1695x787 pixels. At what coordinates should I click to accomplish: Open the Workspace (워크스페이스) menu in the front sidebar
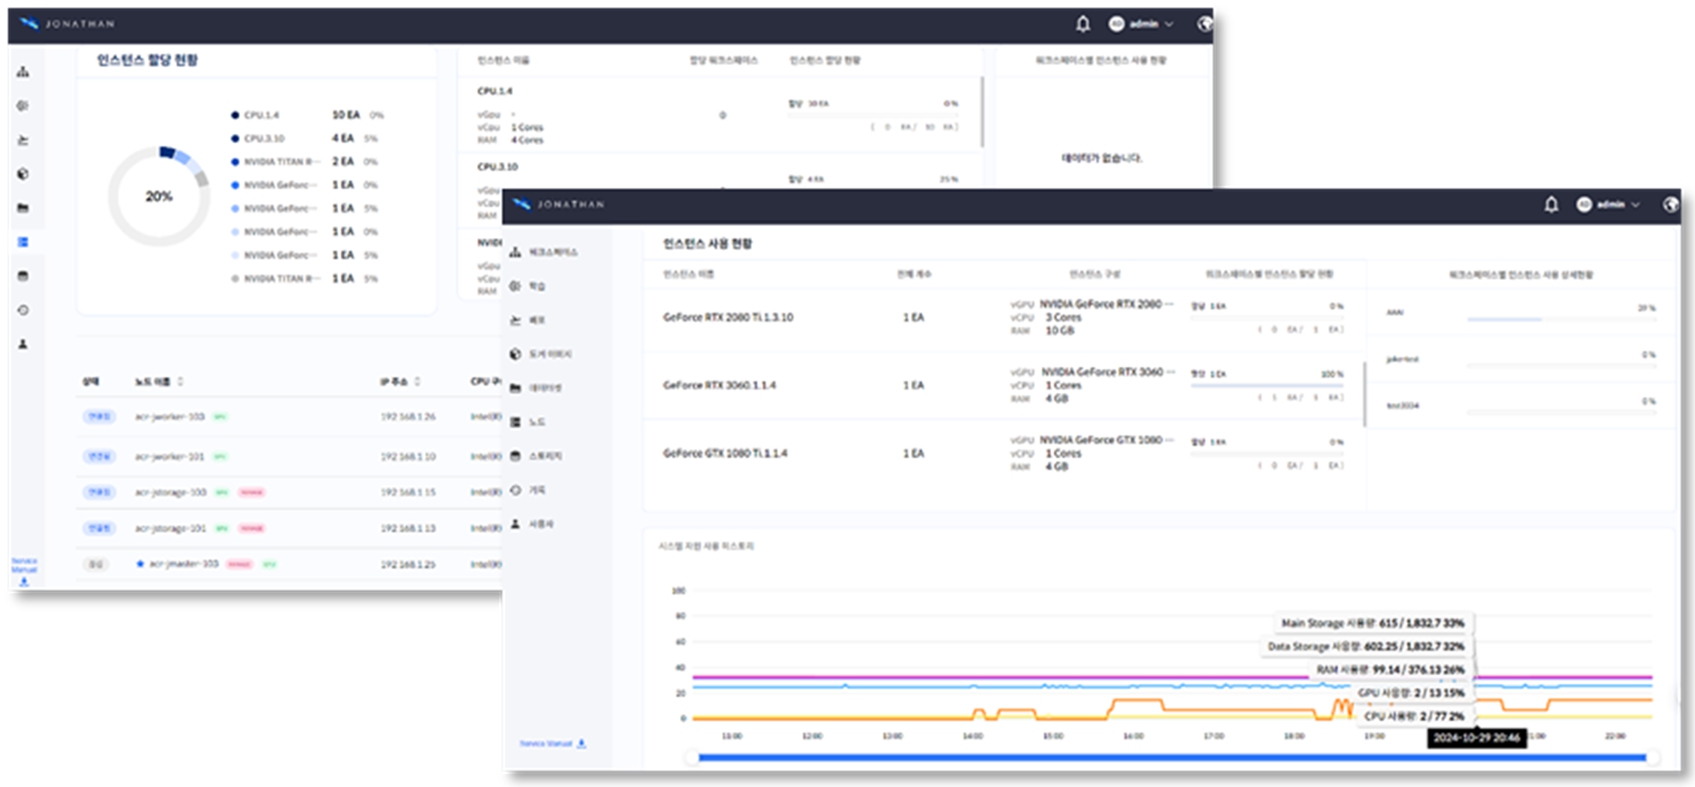coord(543,252)
